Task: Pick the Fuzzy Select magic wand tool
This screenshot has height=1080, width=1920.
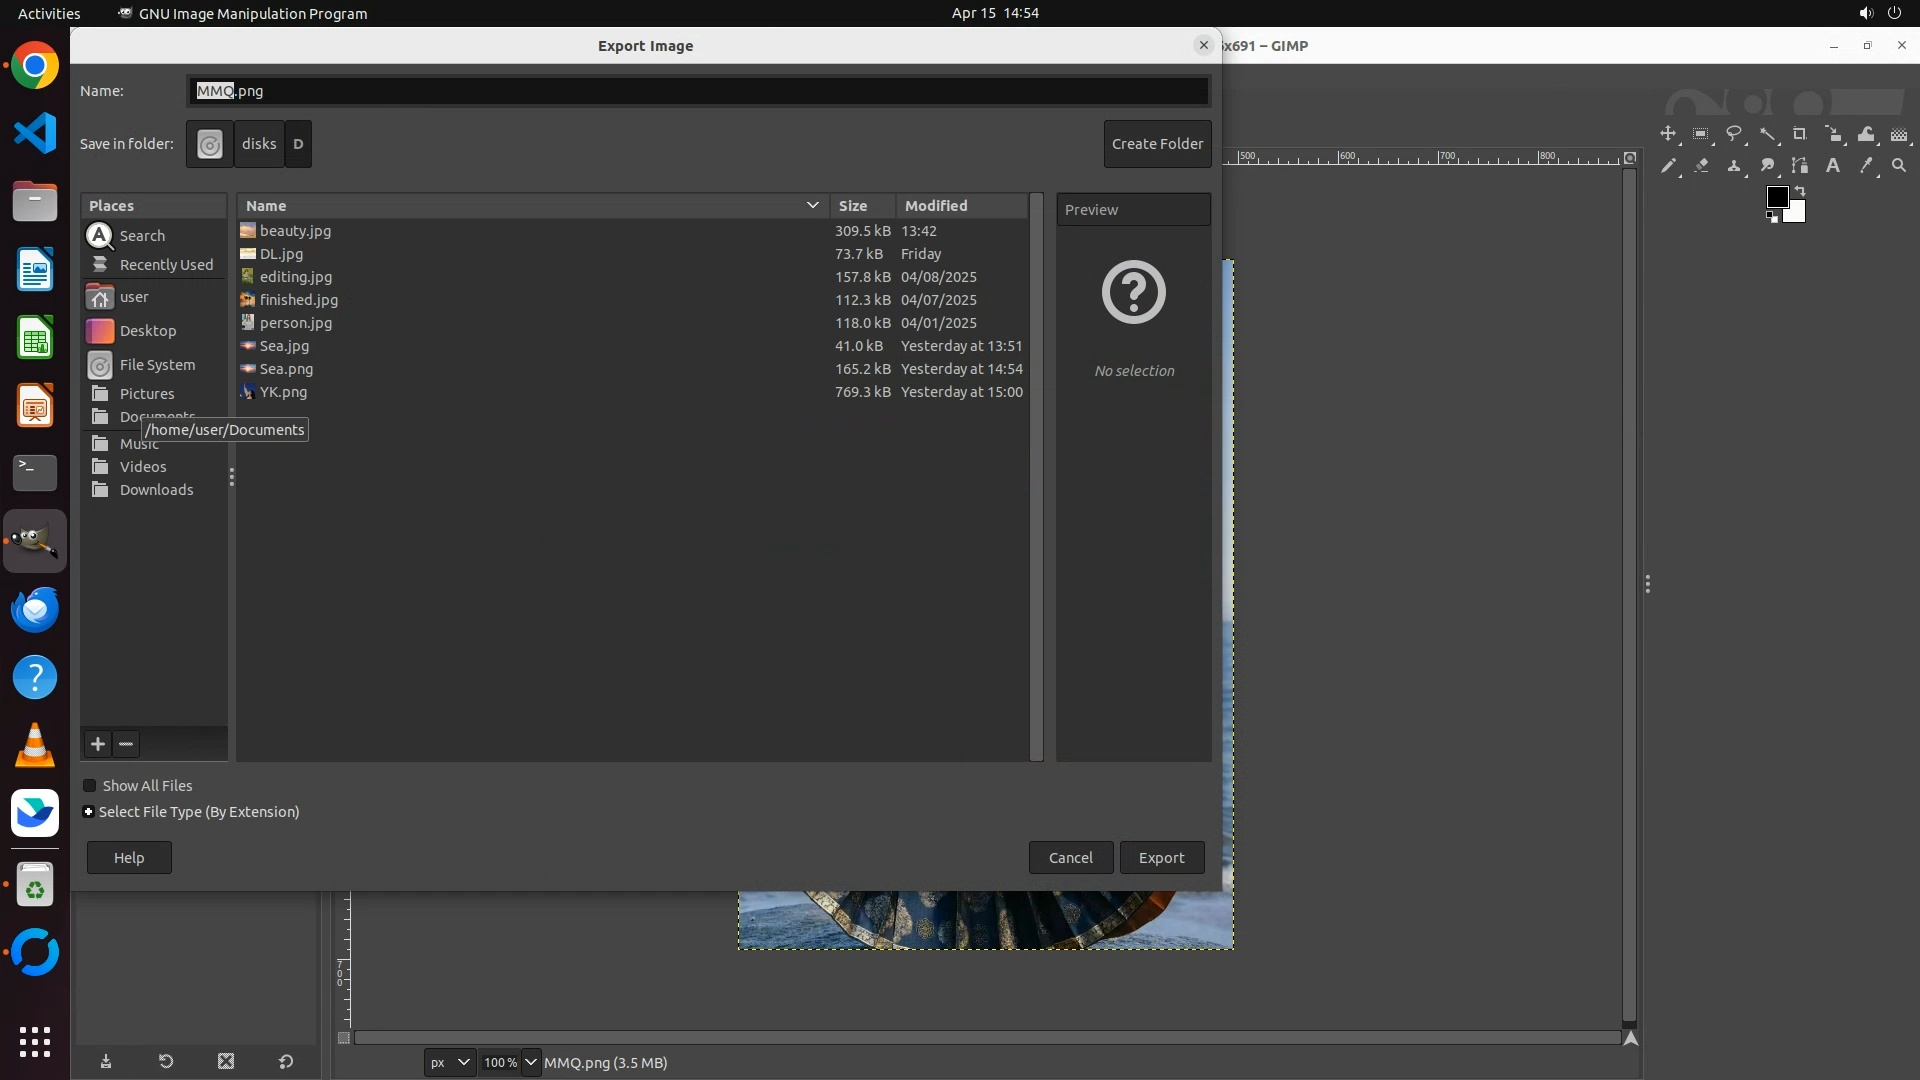Action: pyautogui.click(x=1768, y=134)
